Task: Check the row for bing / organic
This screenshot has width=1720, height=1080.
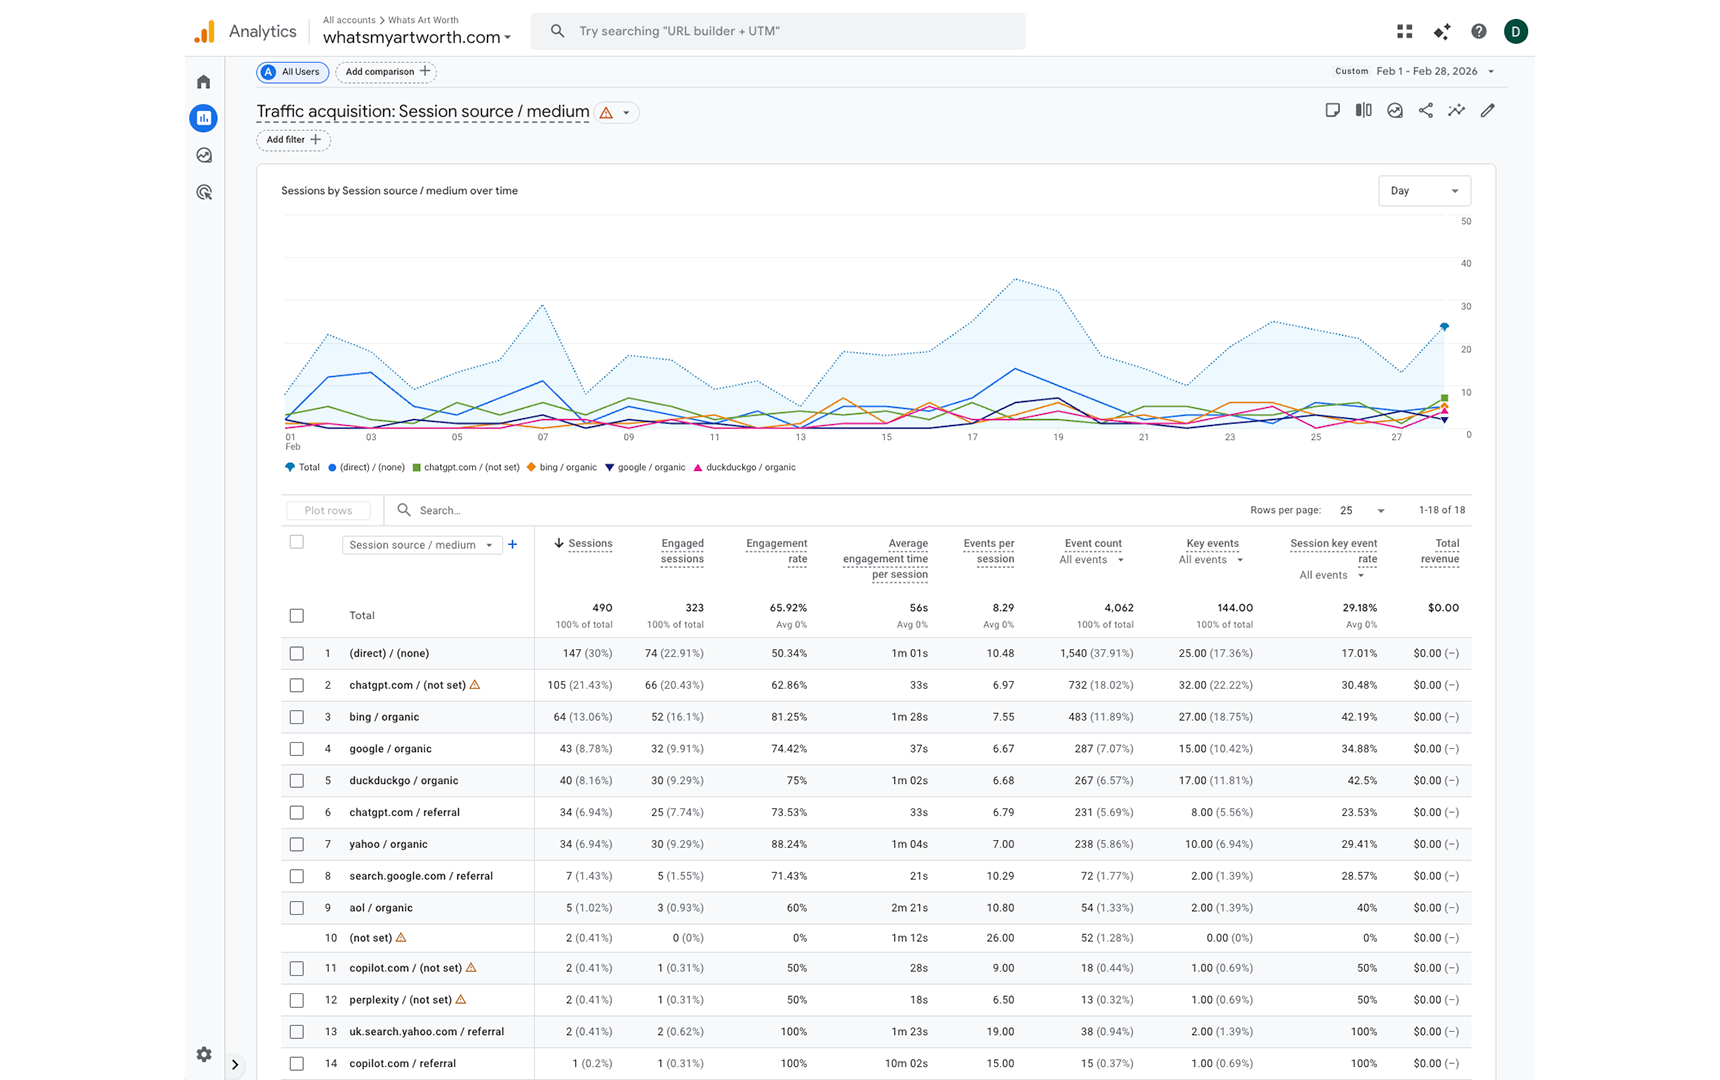Action: 296,717
